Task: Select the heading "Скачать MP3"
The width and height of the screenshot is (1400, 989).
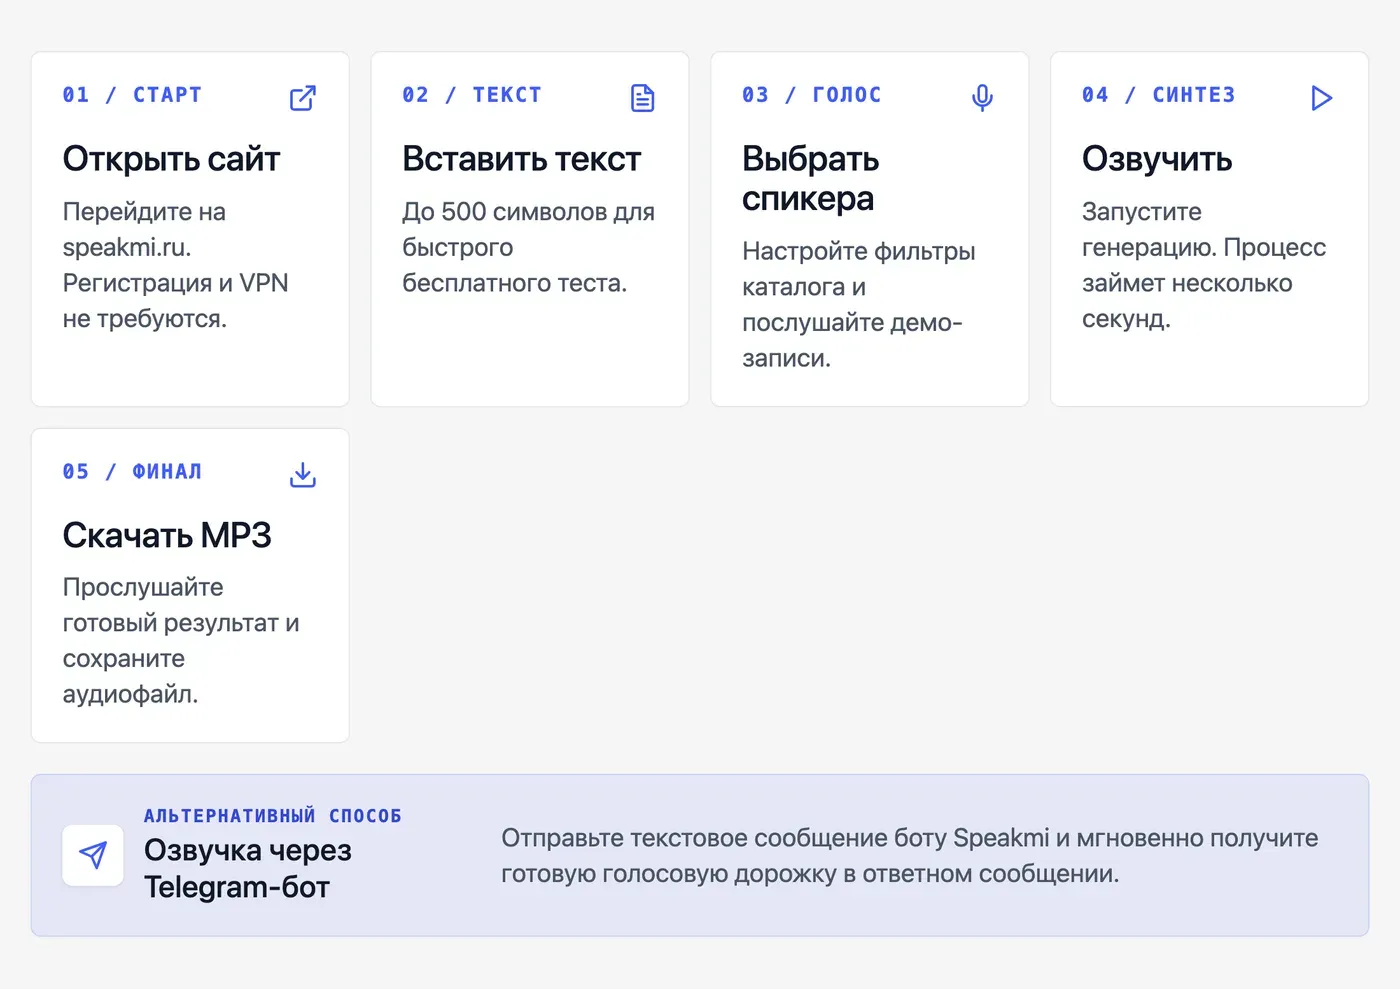Action: tap(167, 535)
